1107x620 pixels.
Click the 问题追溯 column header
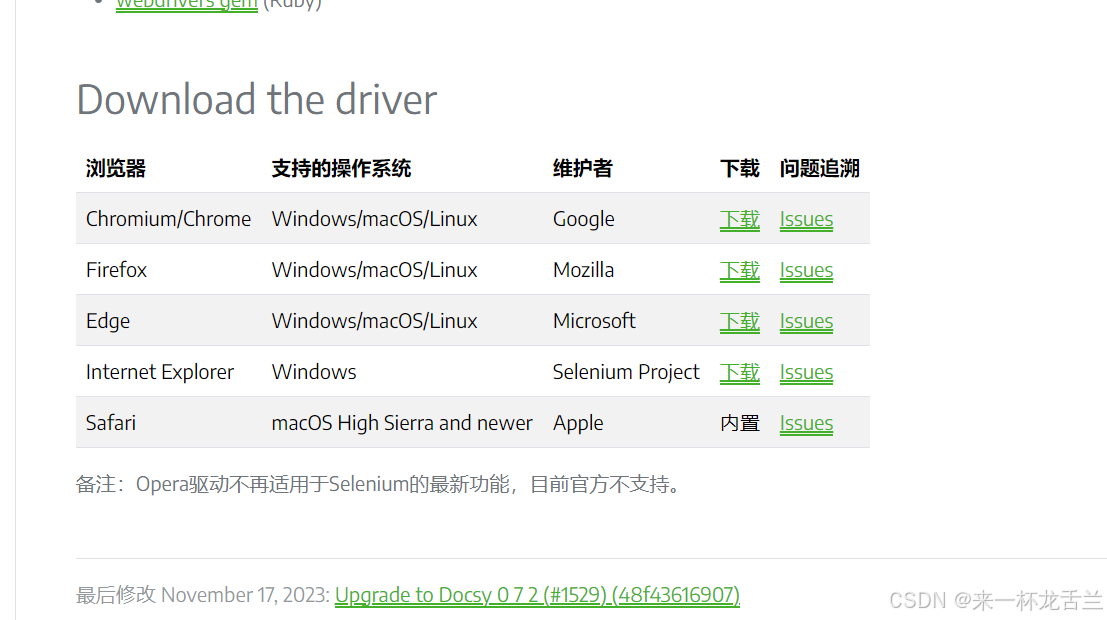819,168
